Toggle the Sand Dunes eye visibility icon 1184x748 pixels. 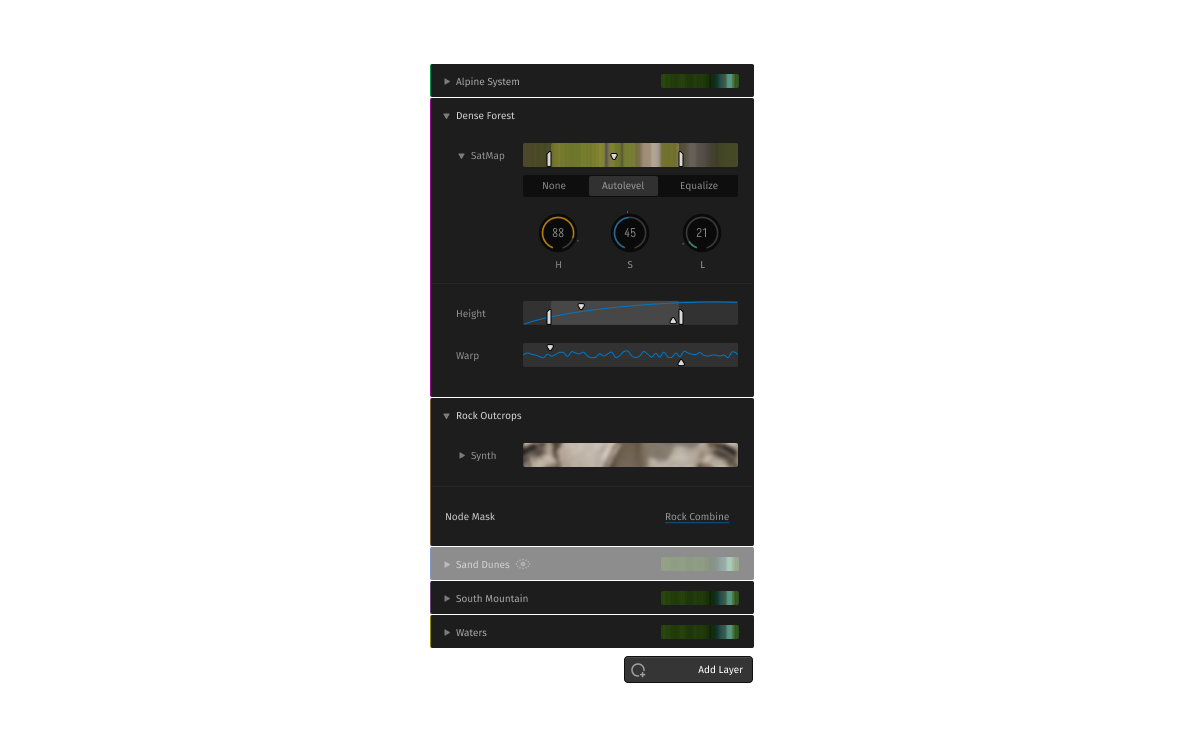click(x=523, y=565)
